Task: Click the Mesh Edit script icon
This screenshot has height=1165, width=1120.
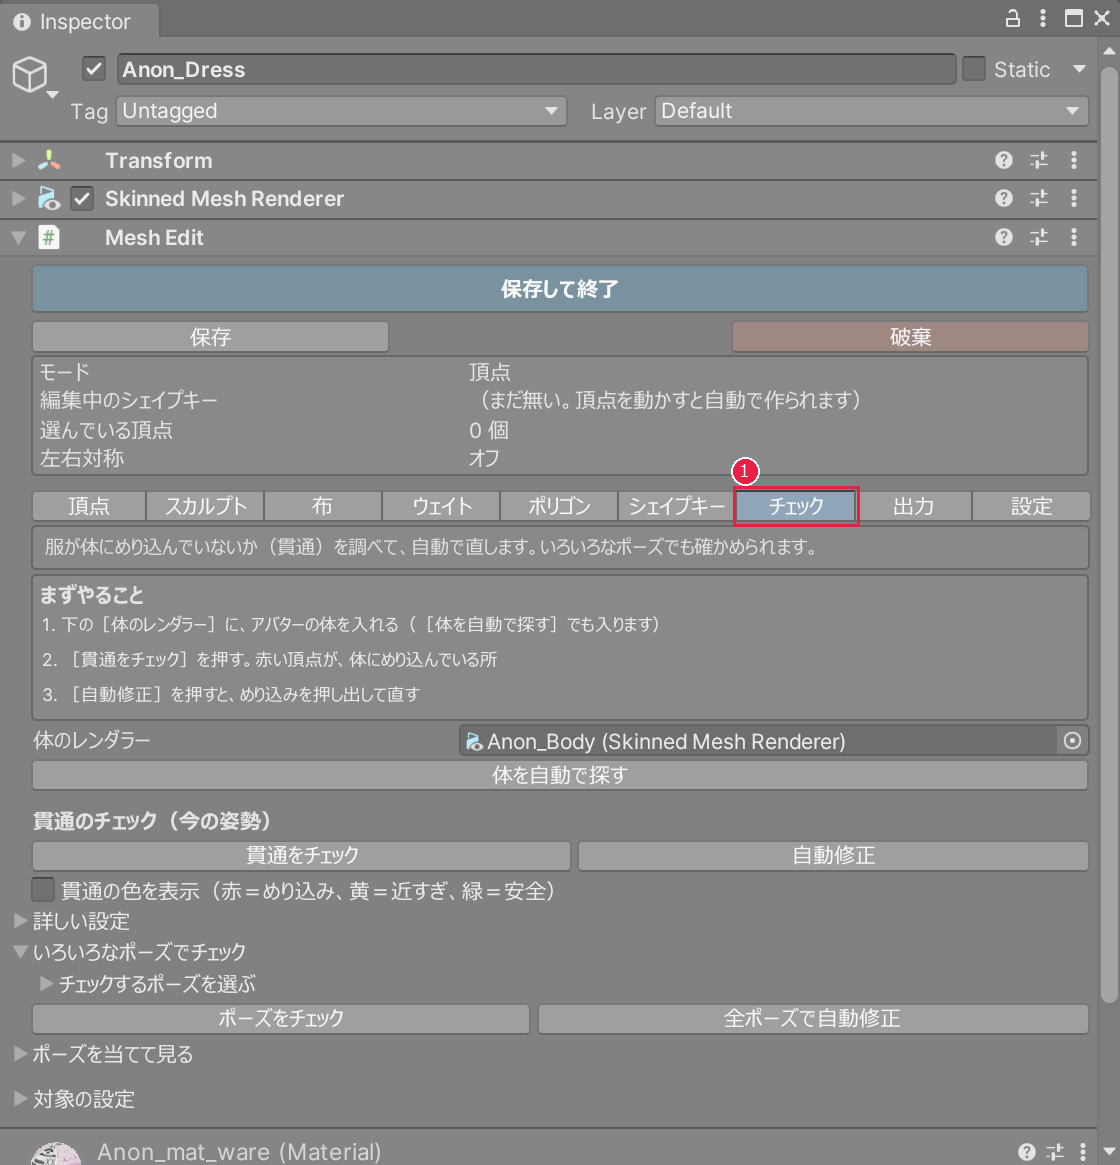Action: point(49,238)
